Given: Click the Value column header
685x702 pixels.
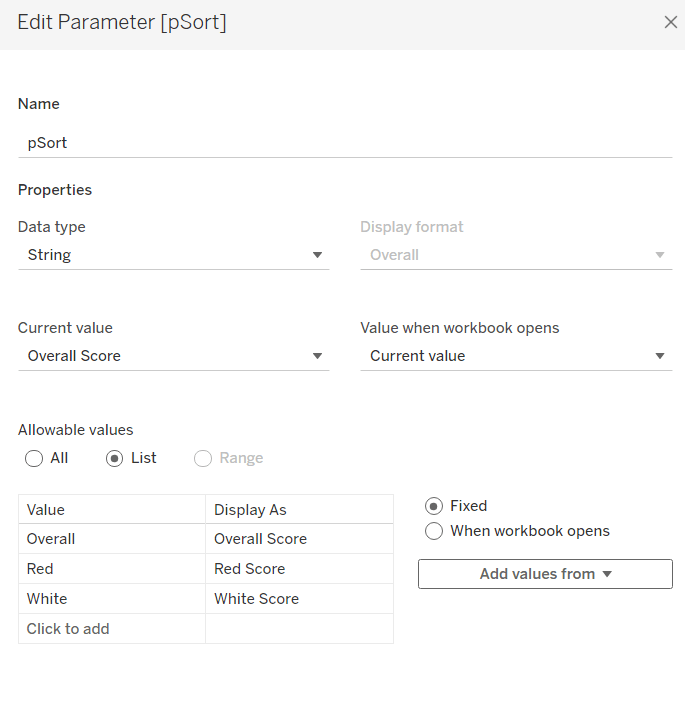Looking at the screenshot, I should [111, 510].
